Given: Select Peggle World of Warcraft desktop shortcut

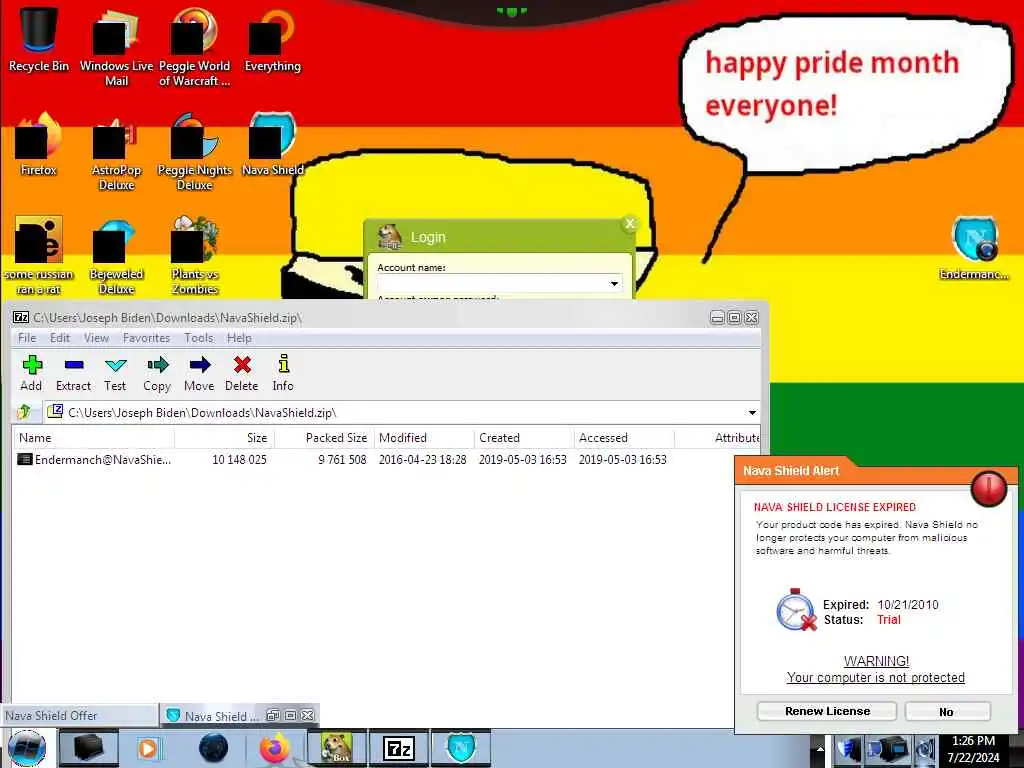Looking at the screenshot, I should click(x=195, y=47).
